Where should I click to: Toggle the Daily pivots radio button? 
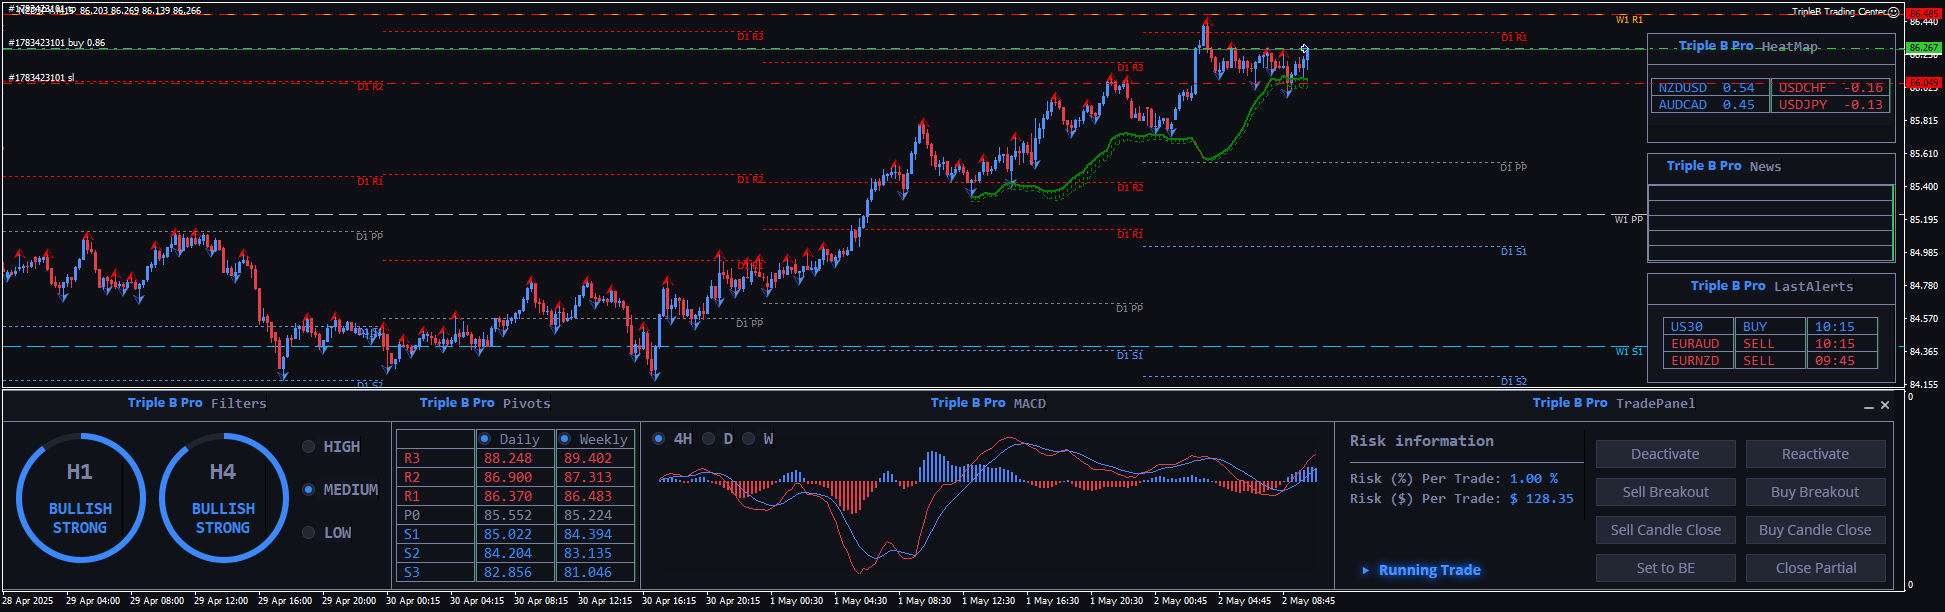pyautogui.click(x=485, y=439)
